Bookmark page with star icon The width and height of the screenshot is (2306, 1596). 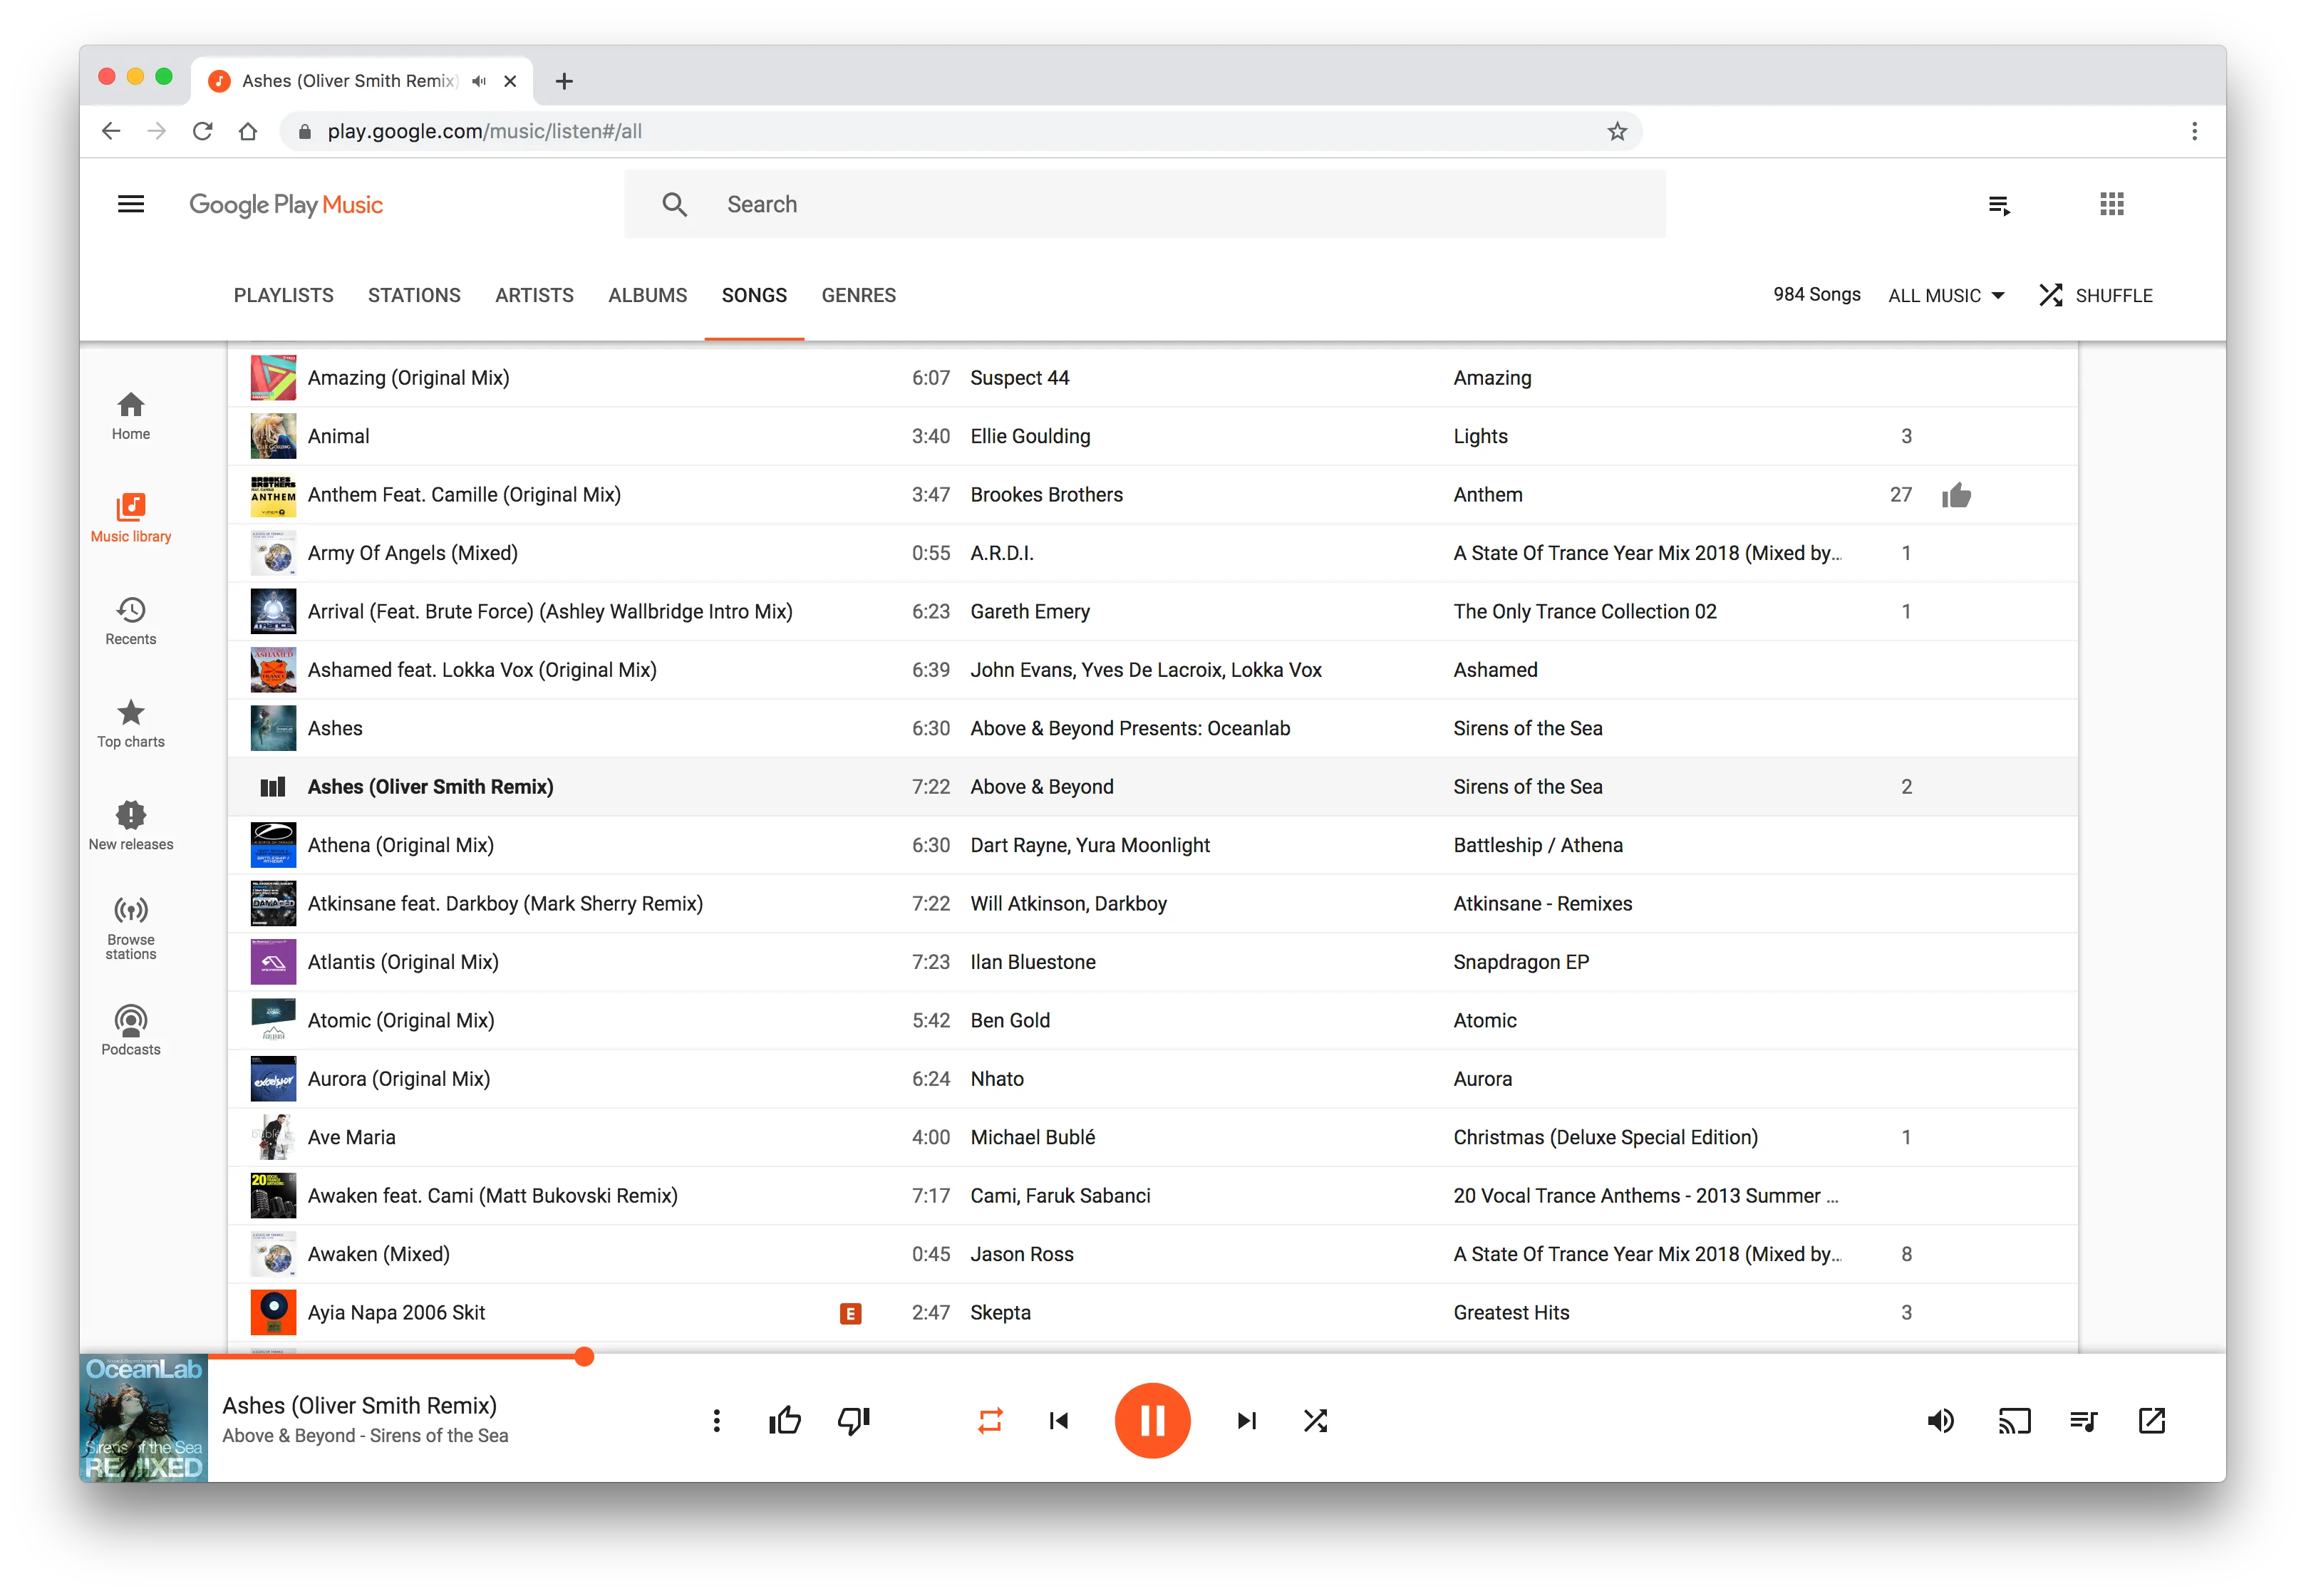1617,131
